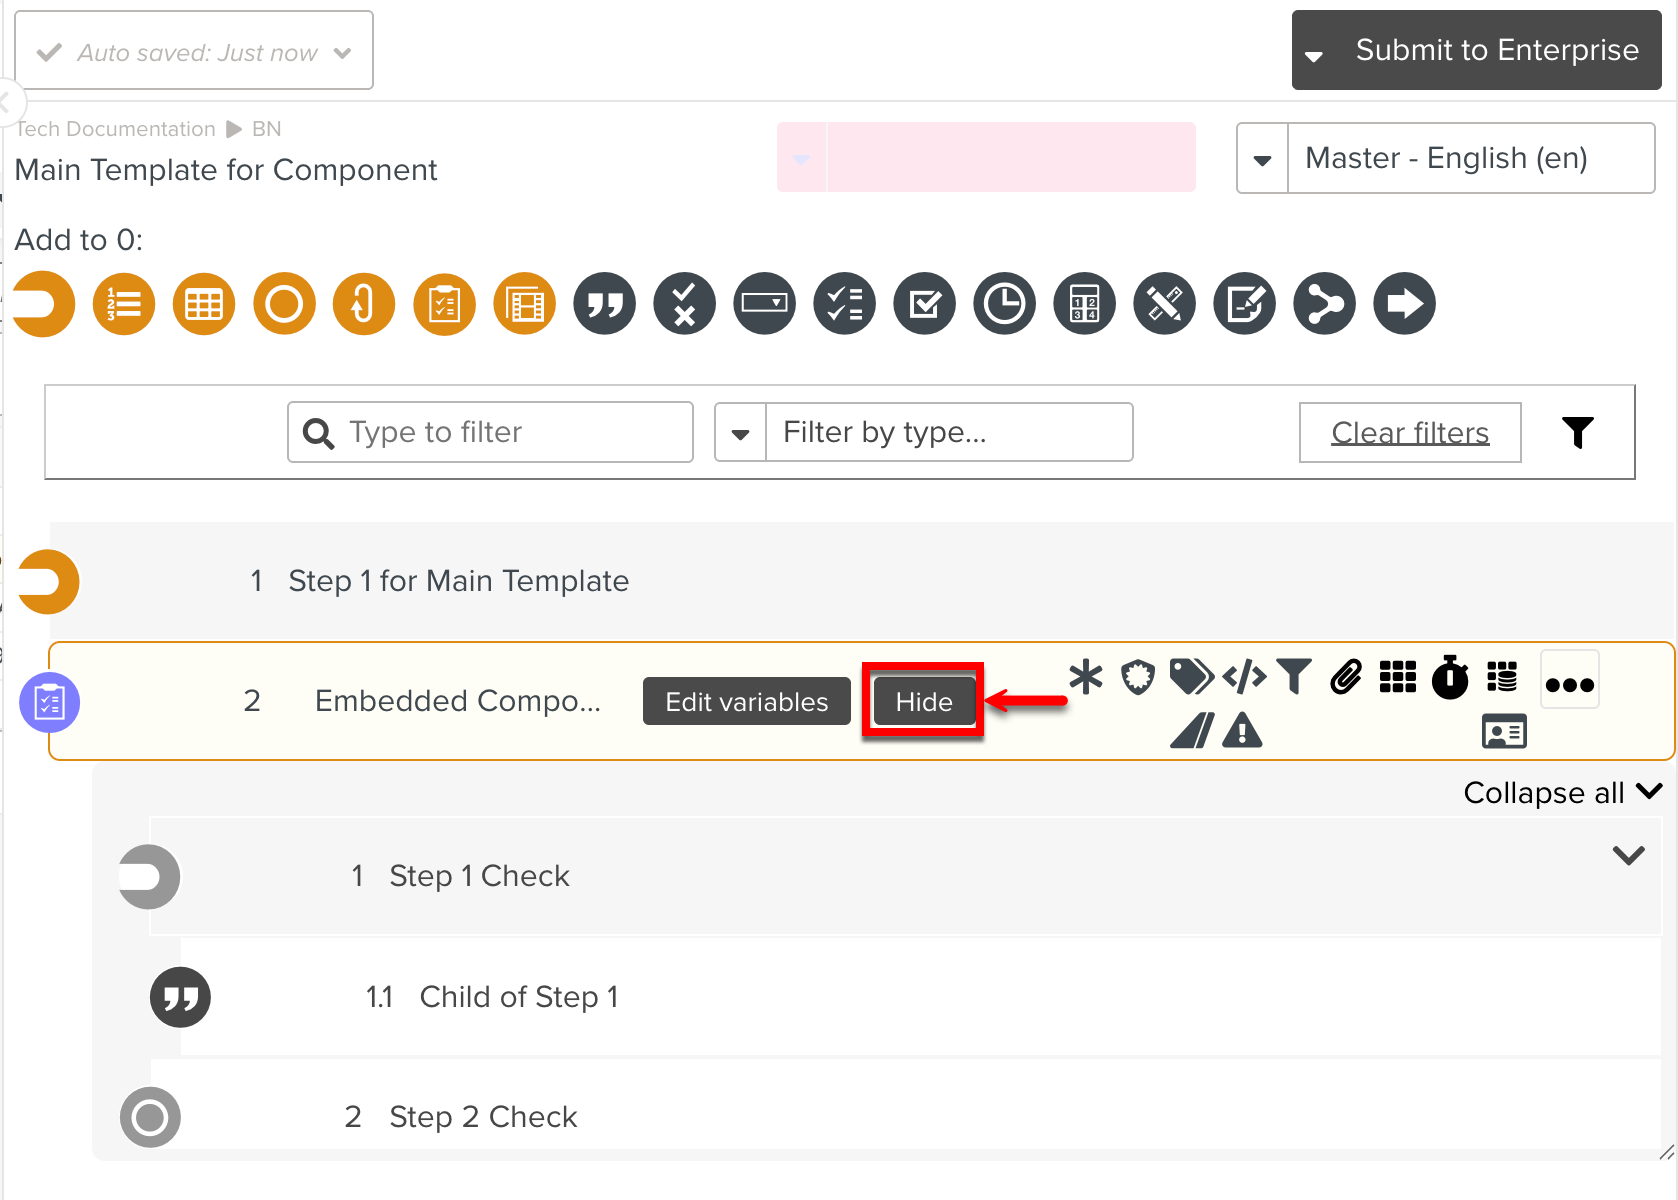
Task: Add a quote text element (dark quote icon)
Action: 604,304
